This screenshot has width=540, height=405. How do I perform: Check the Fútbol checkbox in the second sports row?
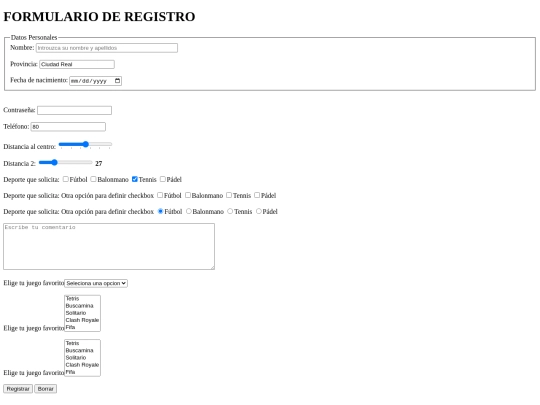(160, 195)
